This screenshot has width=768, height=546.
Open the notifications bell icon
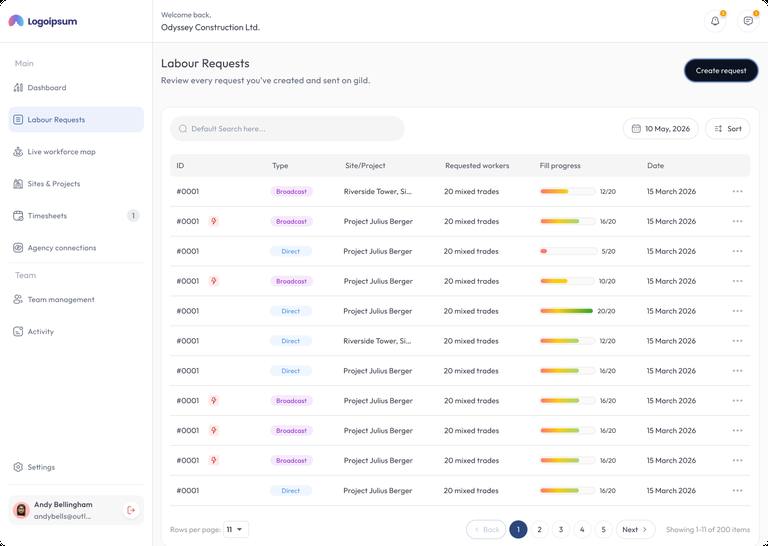pos(715,21)
